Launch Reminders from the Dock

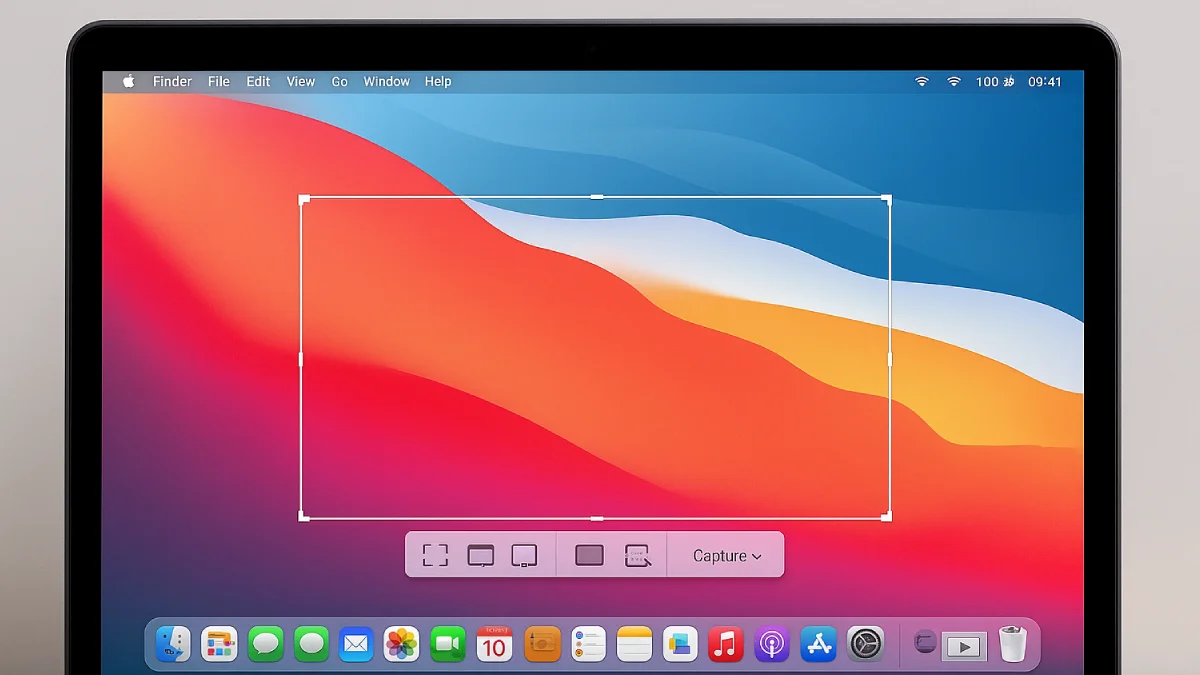(x=589, y=644)
